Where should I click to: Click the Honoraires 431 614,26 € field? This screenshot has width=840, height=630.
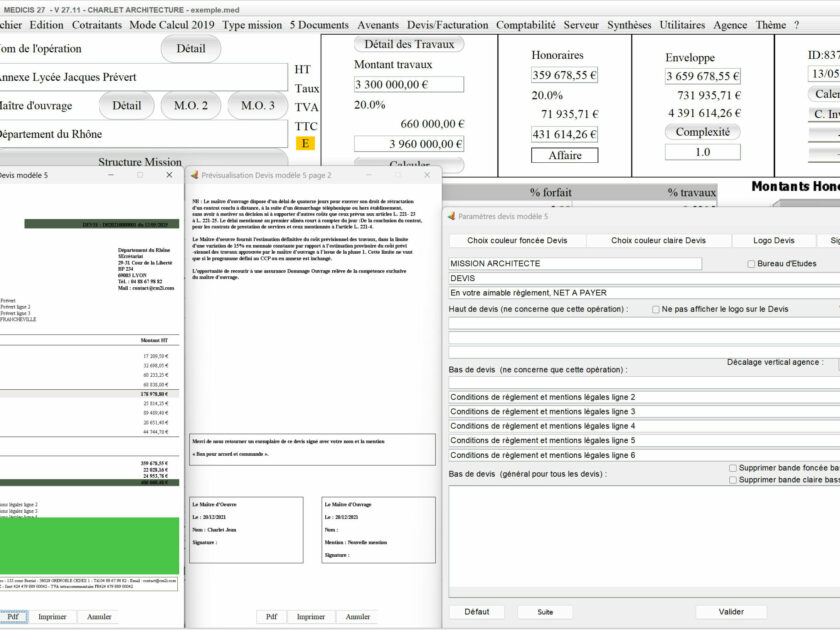click(565, 134)
